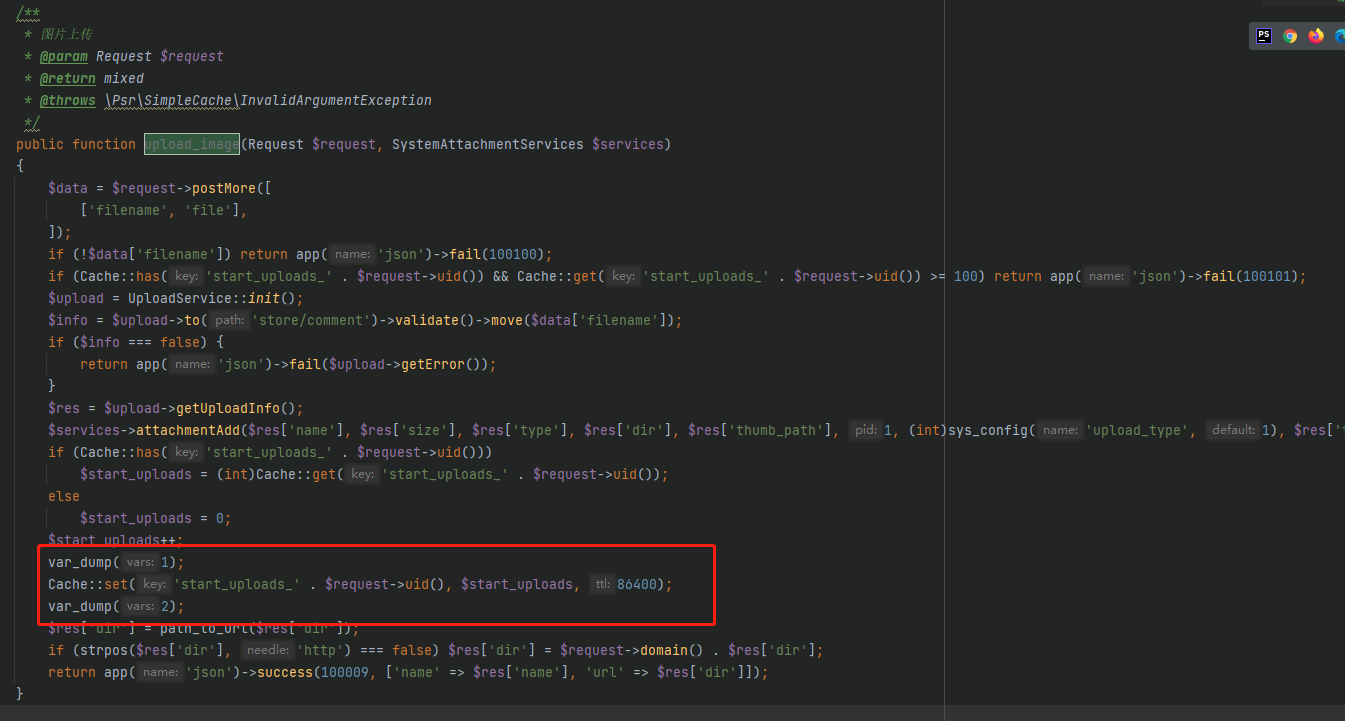The width and height of the screenshot is (1345, 721).
Task: Click the 图片上传 comment text
Action: click(67, 34)
